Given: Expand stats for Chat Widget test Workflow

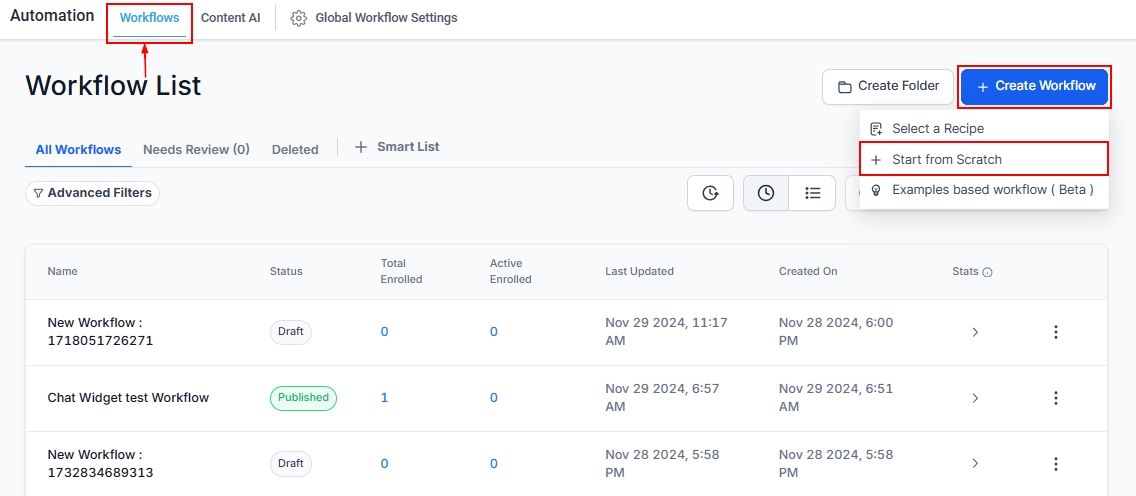Looking at the screenshot, I should point(975,398).
